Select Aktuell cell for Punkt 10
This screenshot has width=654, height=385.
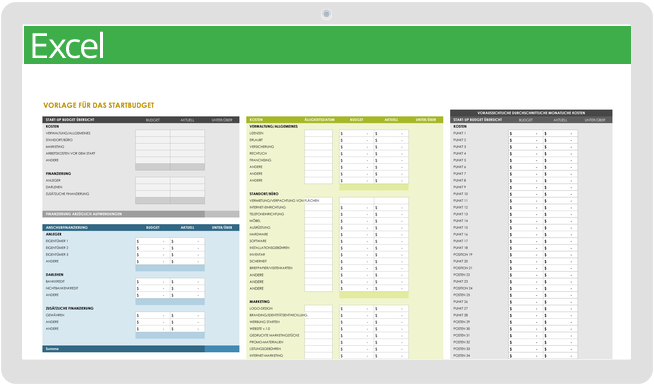tap(560, 194)
